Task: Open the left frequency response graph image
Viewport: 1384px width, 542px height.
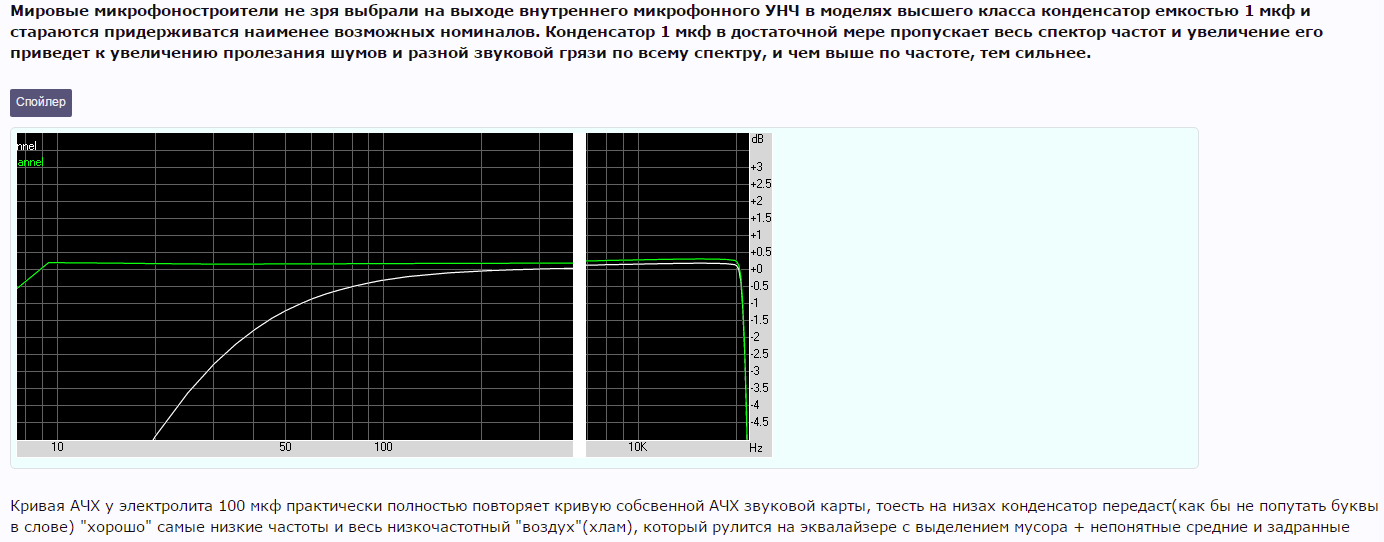Action: (295, 295)
